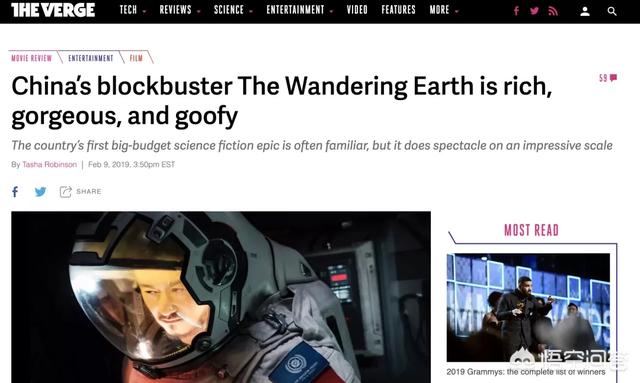Go to the Video section

pyautogui.click(x=357, y=10)
